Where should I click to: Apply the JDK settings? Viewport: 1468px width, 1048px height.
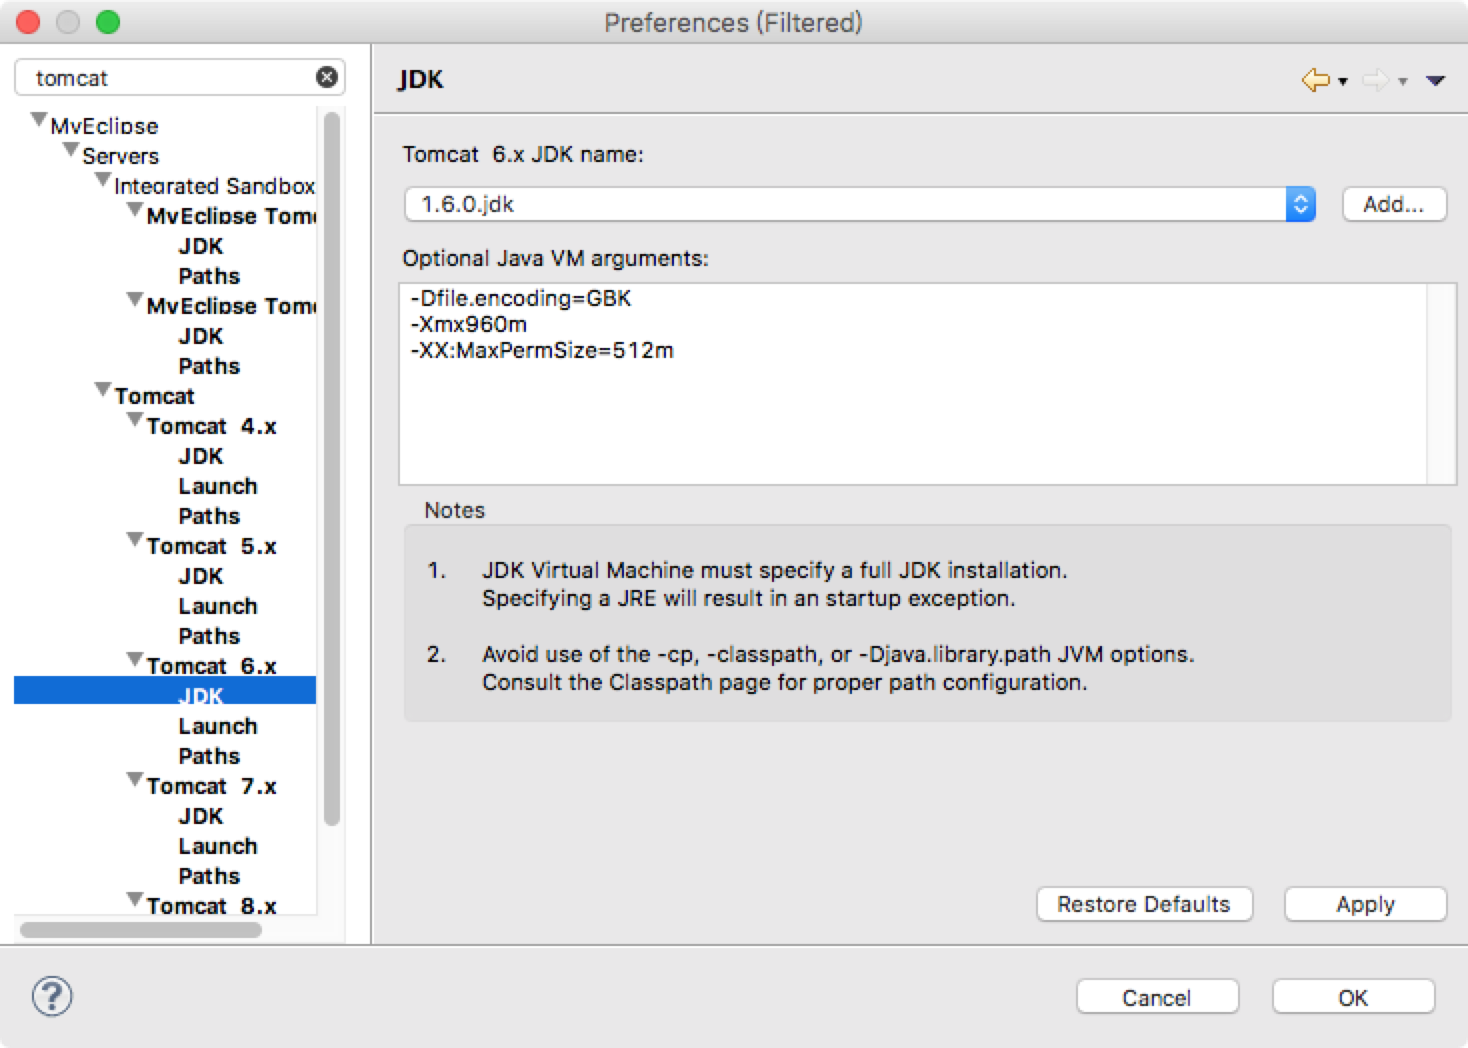(x=1365, y=904)
